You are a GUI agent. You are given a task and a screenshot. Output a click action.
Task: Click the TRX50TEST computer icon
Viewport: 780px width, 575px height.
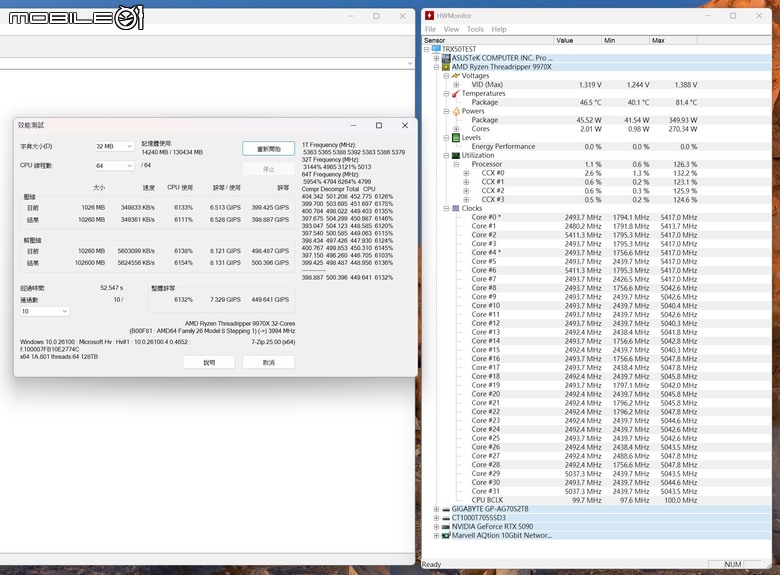coord(436,49)
